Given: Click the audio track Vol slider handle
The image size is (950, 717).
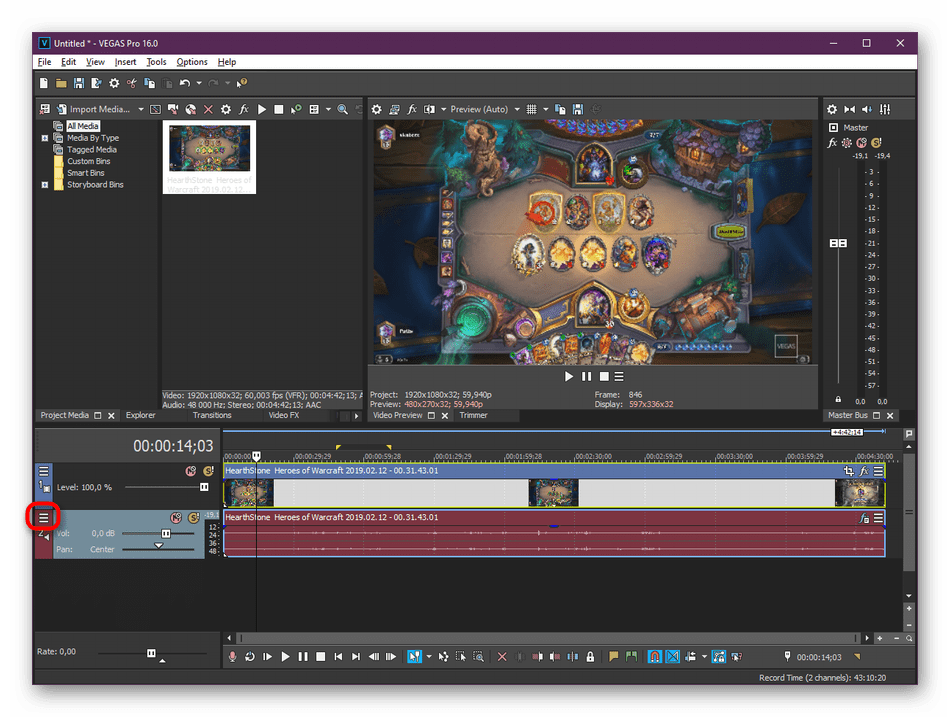Looking at the screenshot, I should (x=165, y=534).
